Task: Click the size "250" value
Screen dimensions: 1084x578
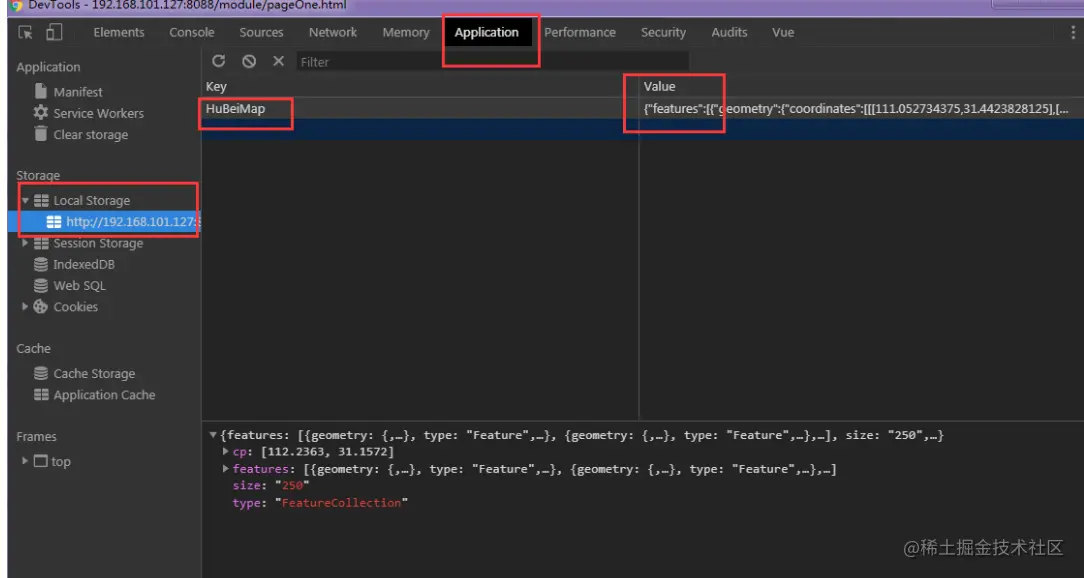Action: (292, 486)
